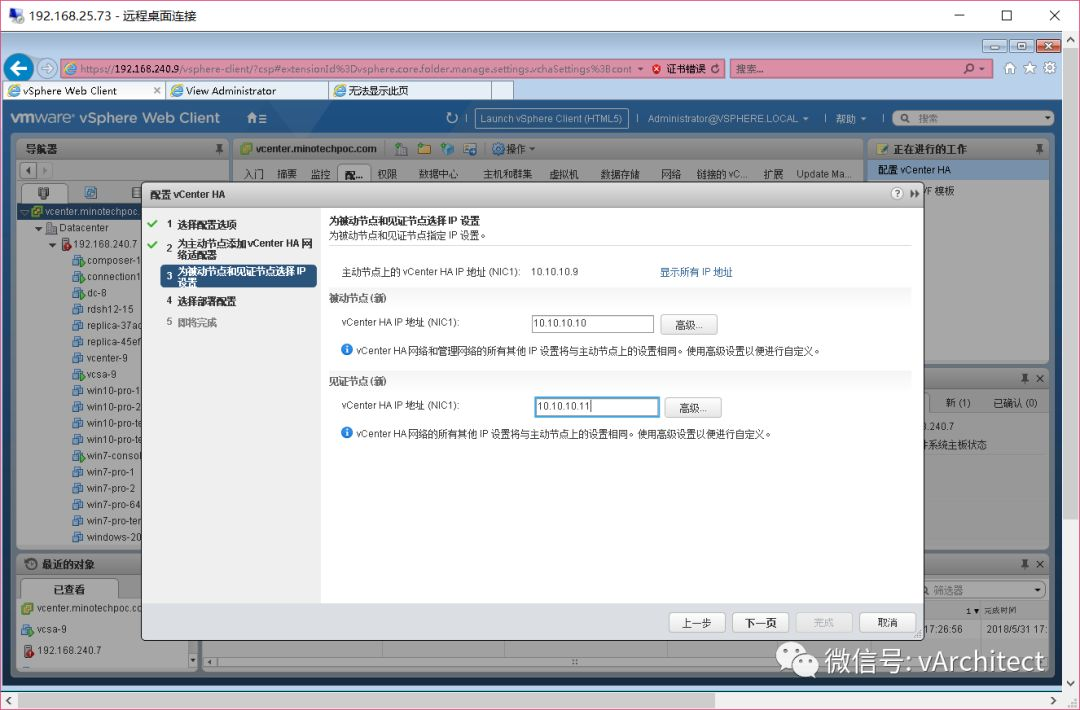The width and height of the screenshot is (1080, 710).
Task: Click the browser back arrow button
Action: tap(19, 67)
